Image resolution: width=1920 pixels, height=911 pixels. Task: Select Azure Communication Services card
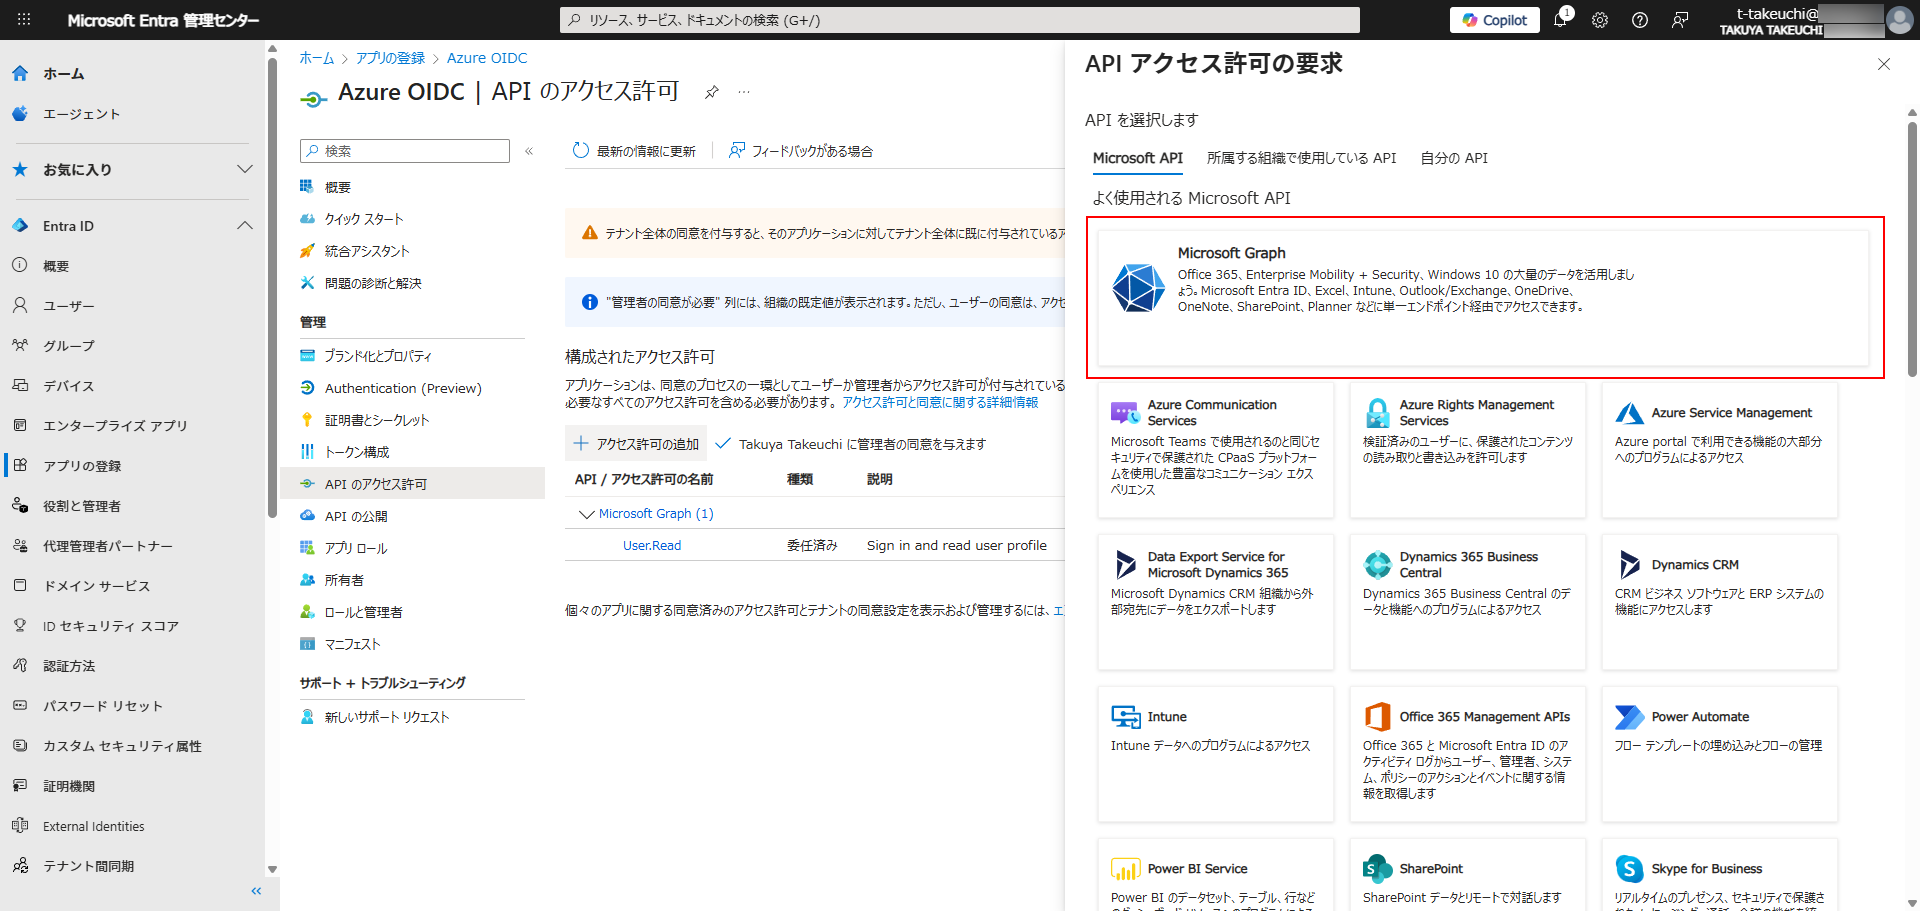(x=1216, y=450)
